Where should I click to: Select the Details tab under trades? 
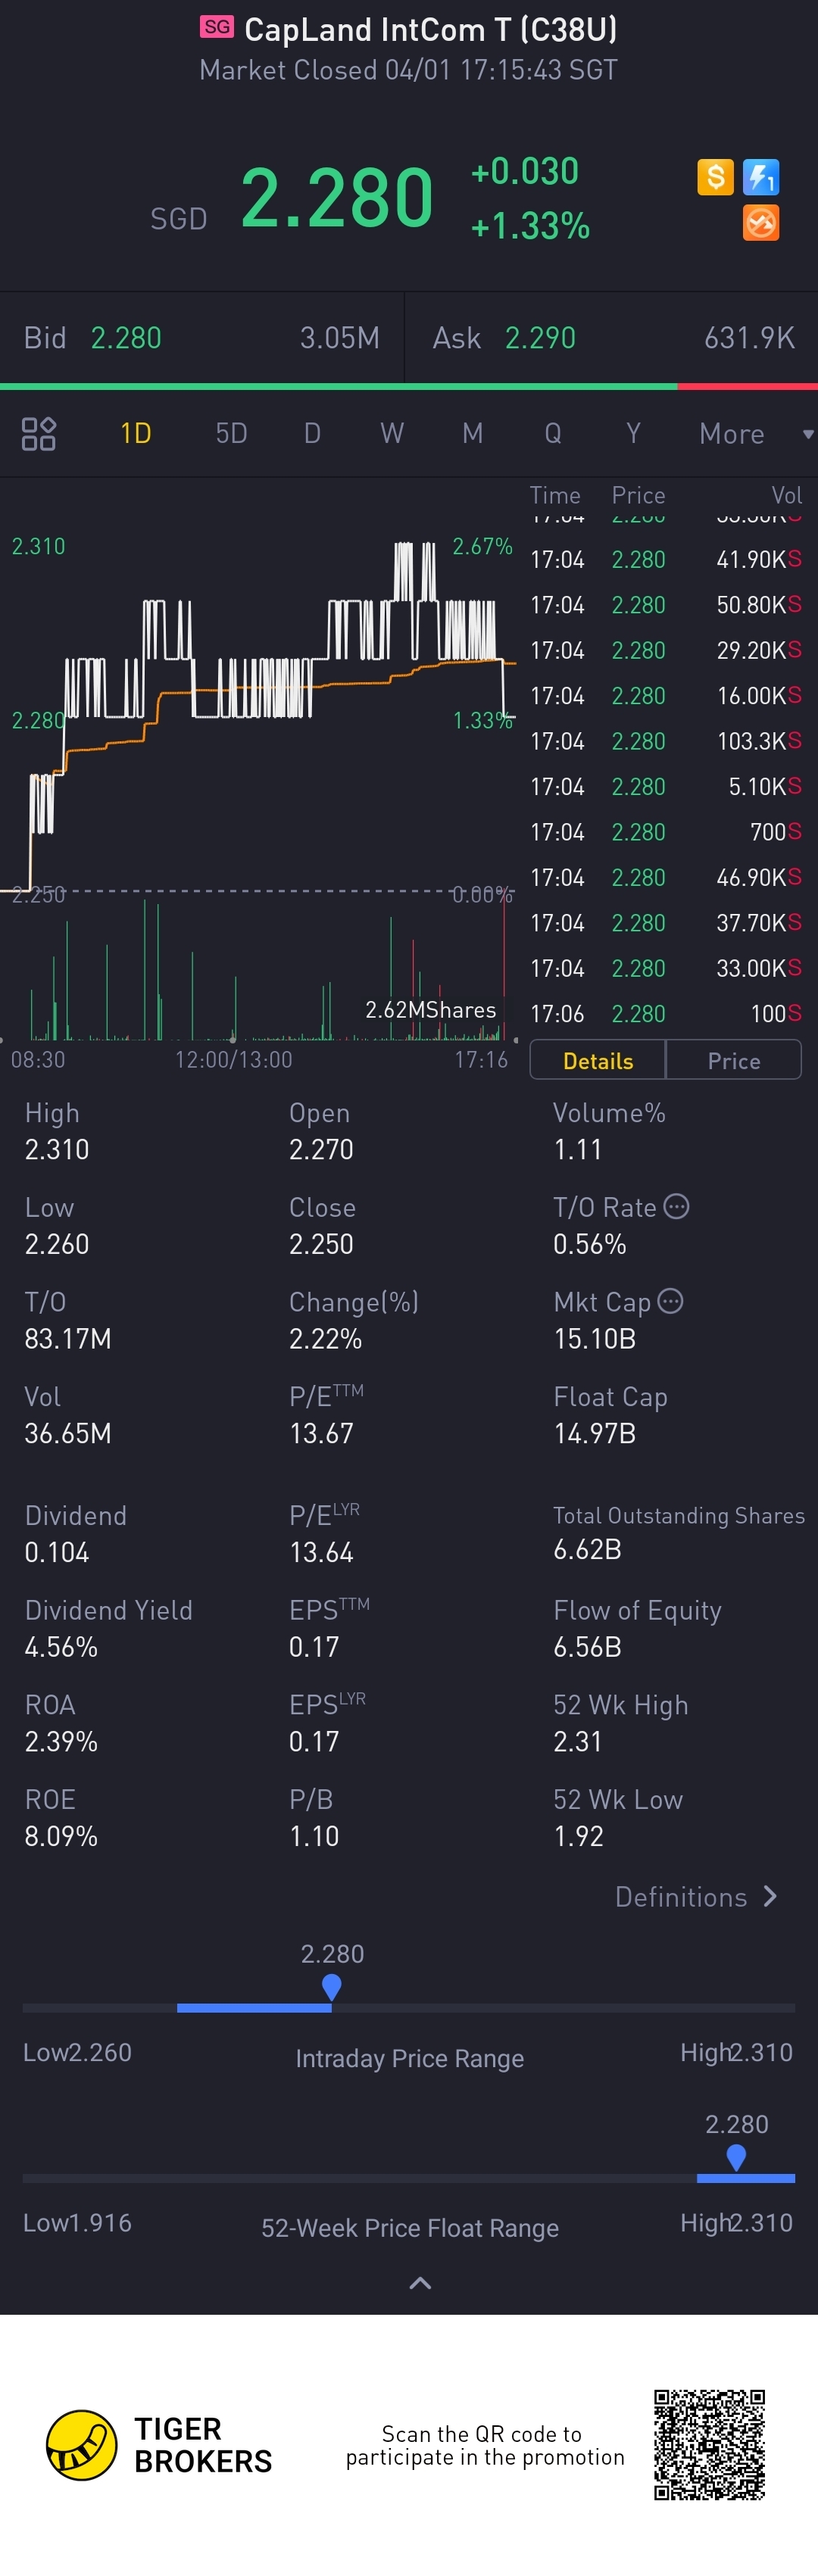(598, 1060)
